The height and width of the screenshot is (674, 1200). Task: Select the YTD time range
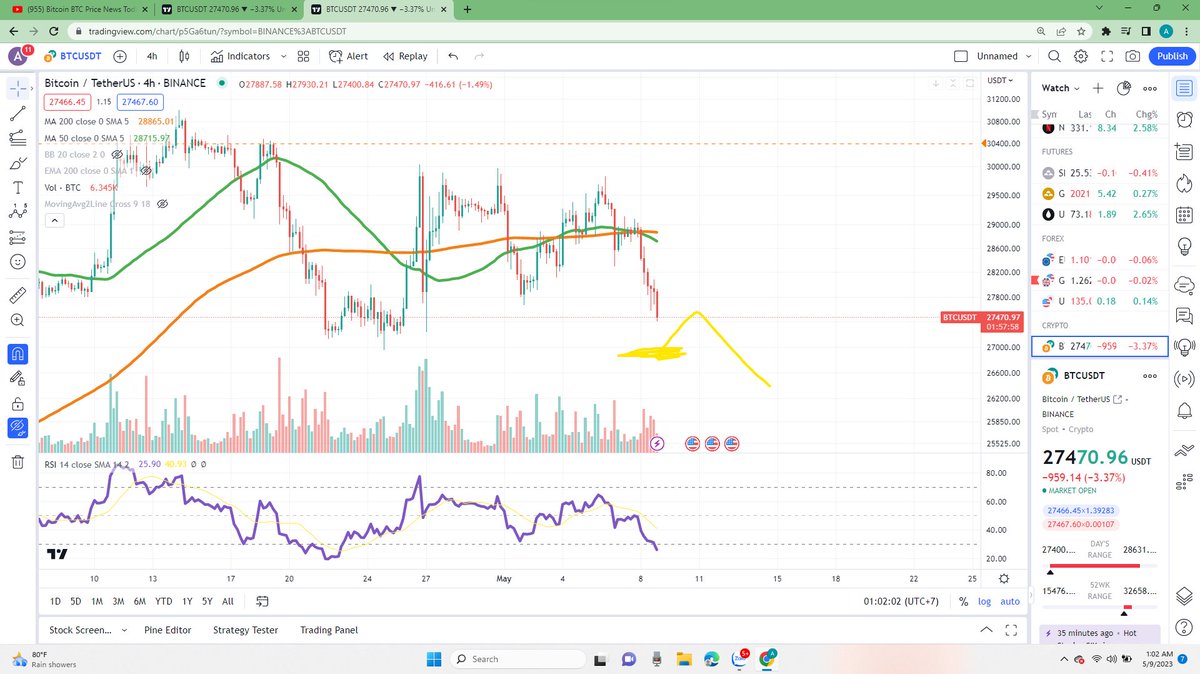[x=163, y=602]
